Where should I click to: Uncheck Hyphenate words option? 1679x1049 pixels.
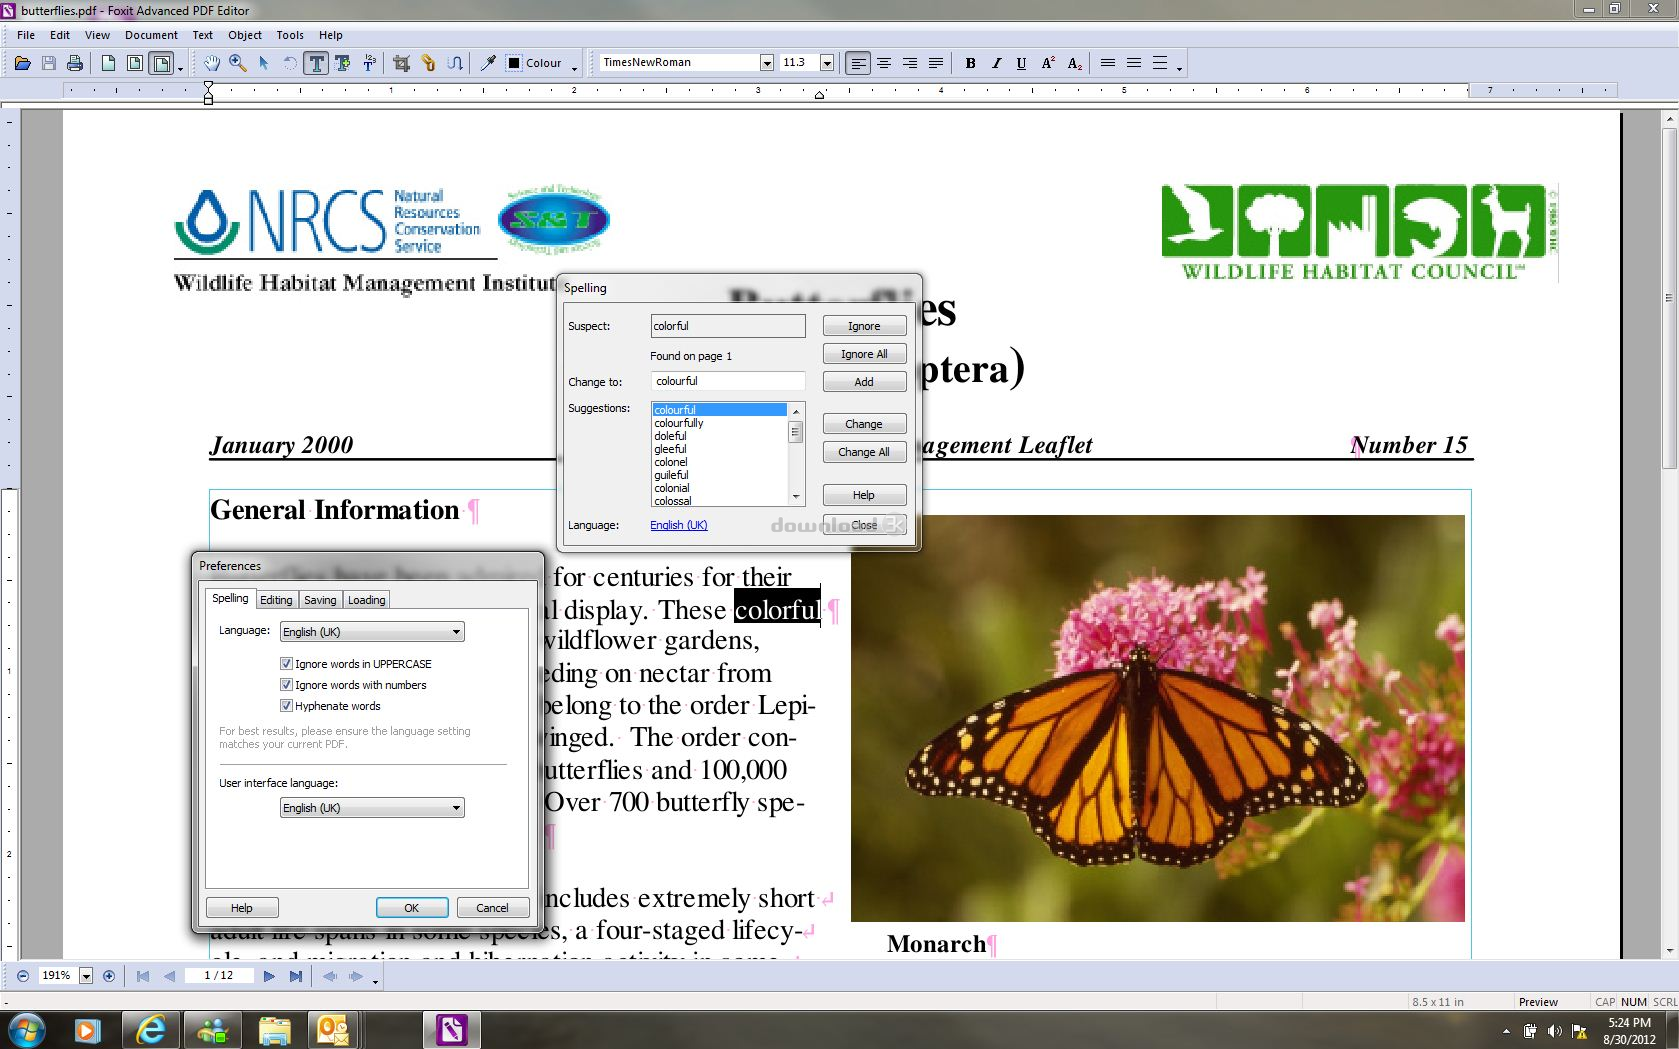pos(286,705)
